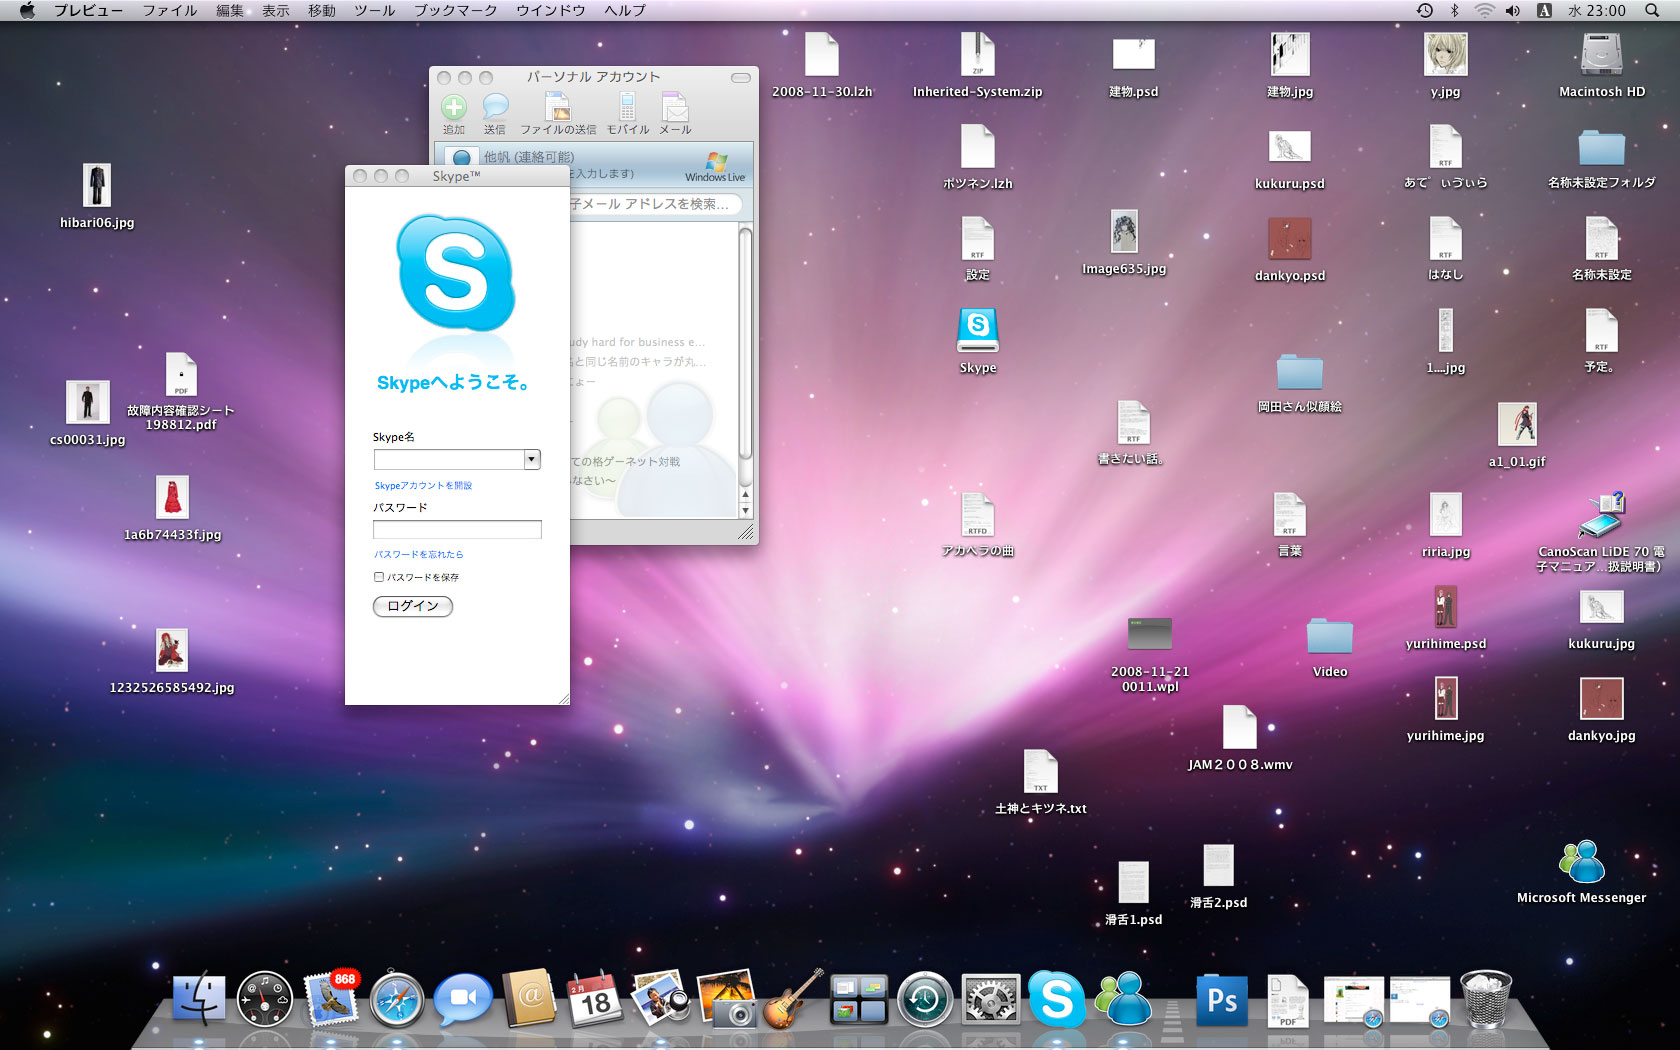Image resolution: width=1680 pixels, height=1050 pixels.
Task: Click the Messenger status avatar icon
Action: [x=461, y=159]
